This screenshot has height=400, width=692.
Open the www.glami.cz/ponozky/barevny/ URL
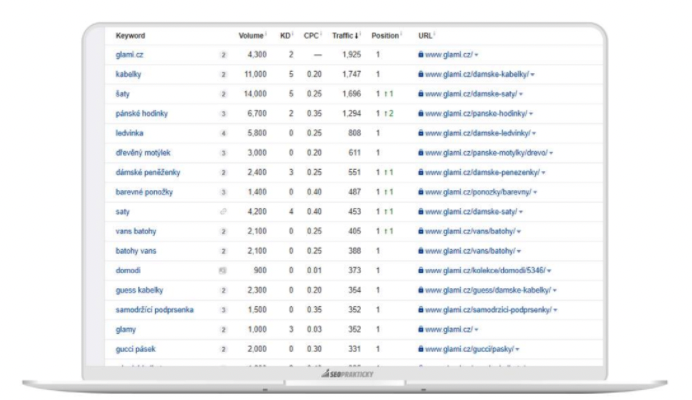tap(478, 192)
